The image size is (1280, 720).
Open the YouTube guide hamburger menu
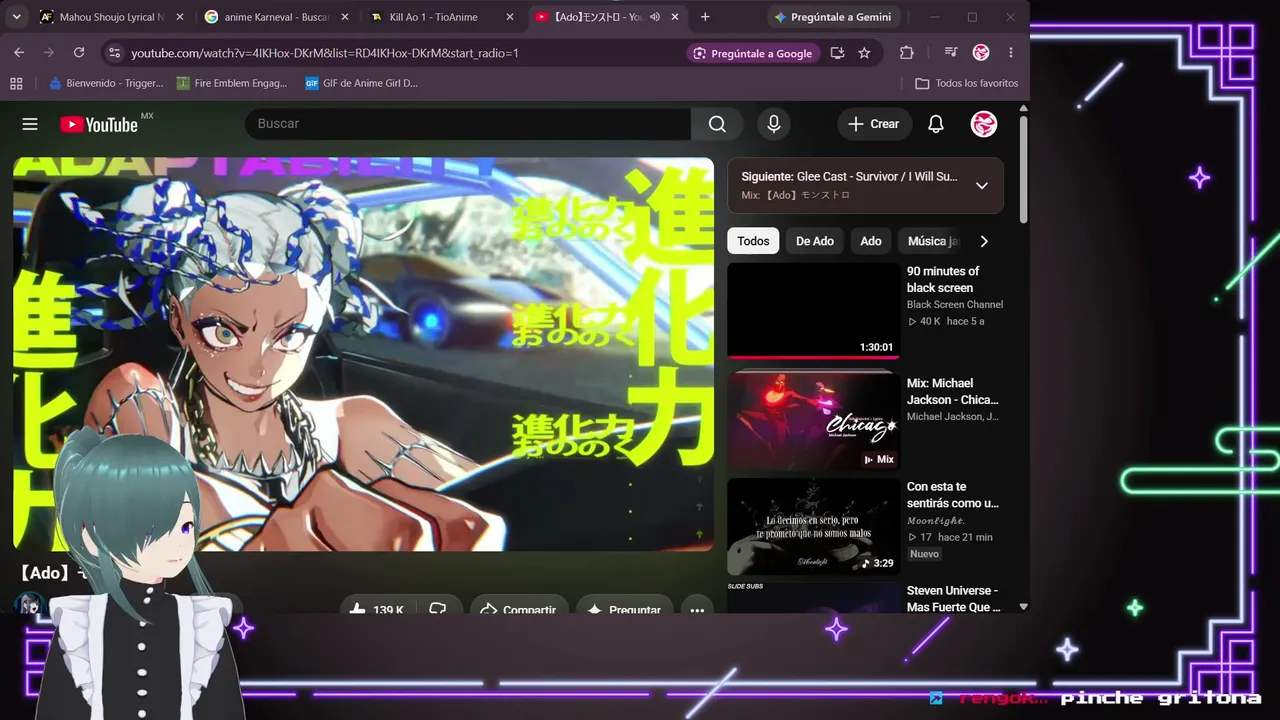[30, 124]
